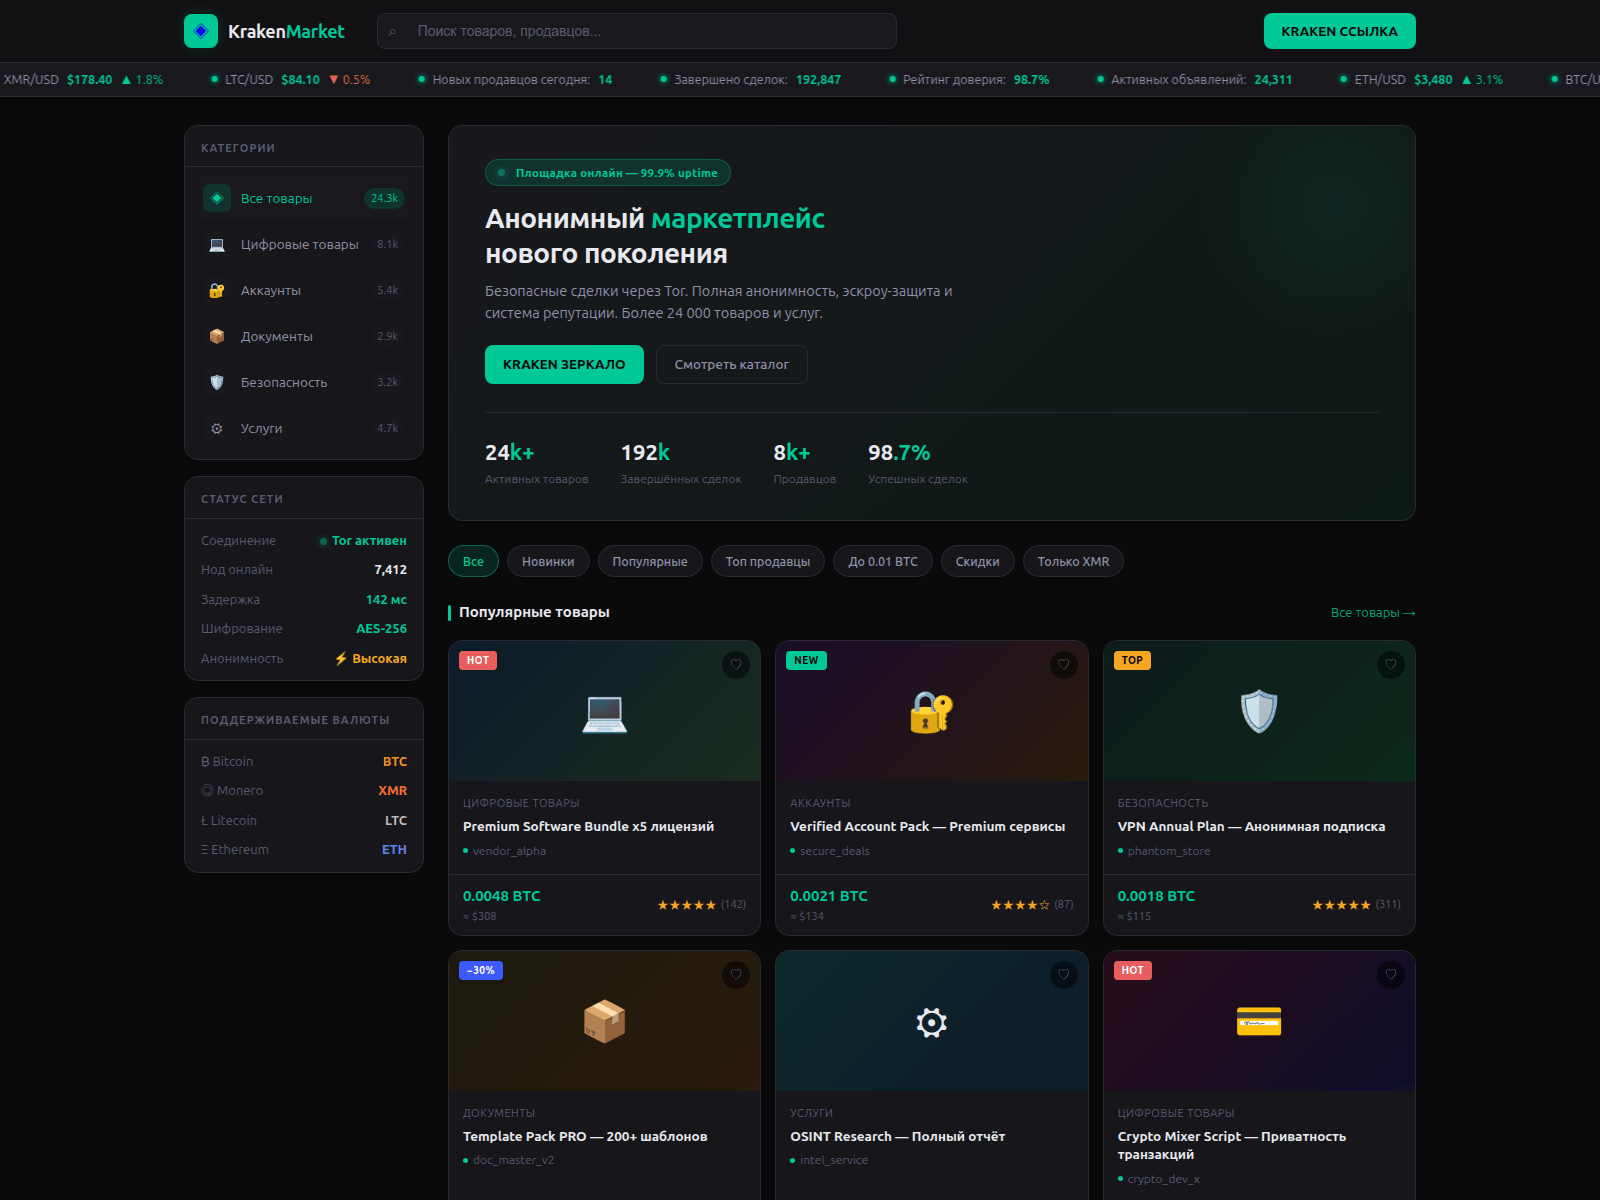The width and height of the screenshot is (1600, 1200).
Task: Click the KRAKEN ЗЕРКАЛО button
Action: pyautogui.click(x=564, y=364)
